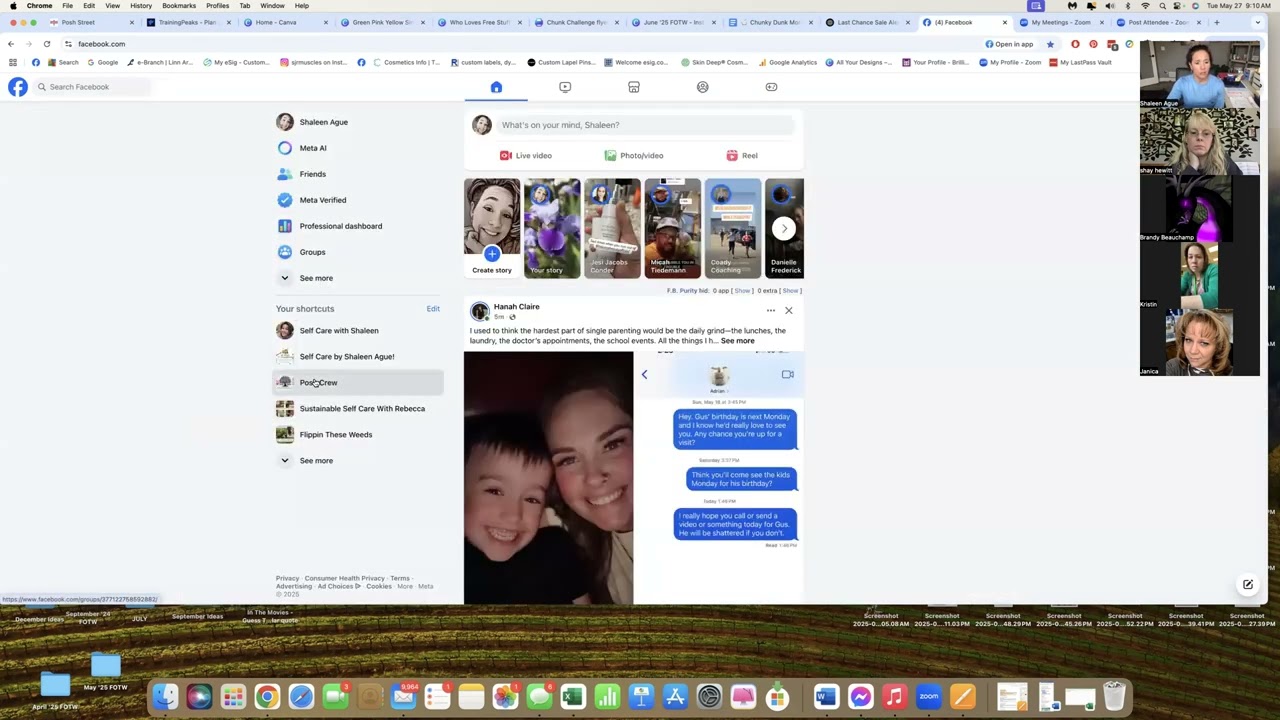Open the Facebook Home feed icon
Viewport: 1280px width, 720px height.
[x=496, y=87]
